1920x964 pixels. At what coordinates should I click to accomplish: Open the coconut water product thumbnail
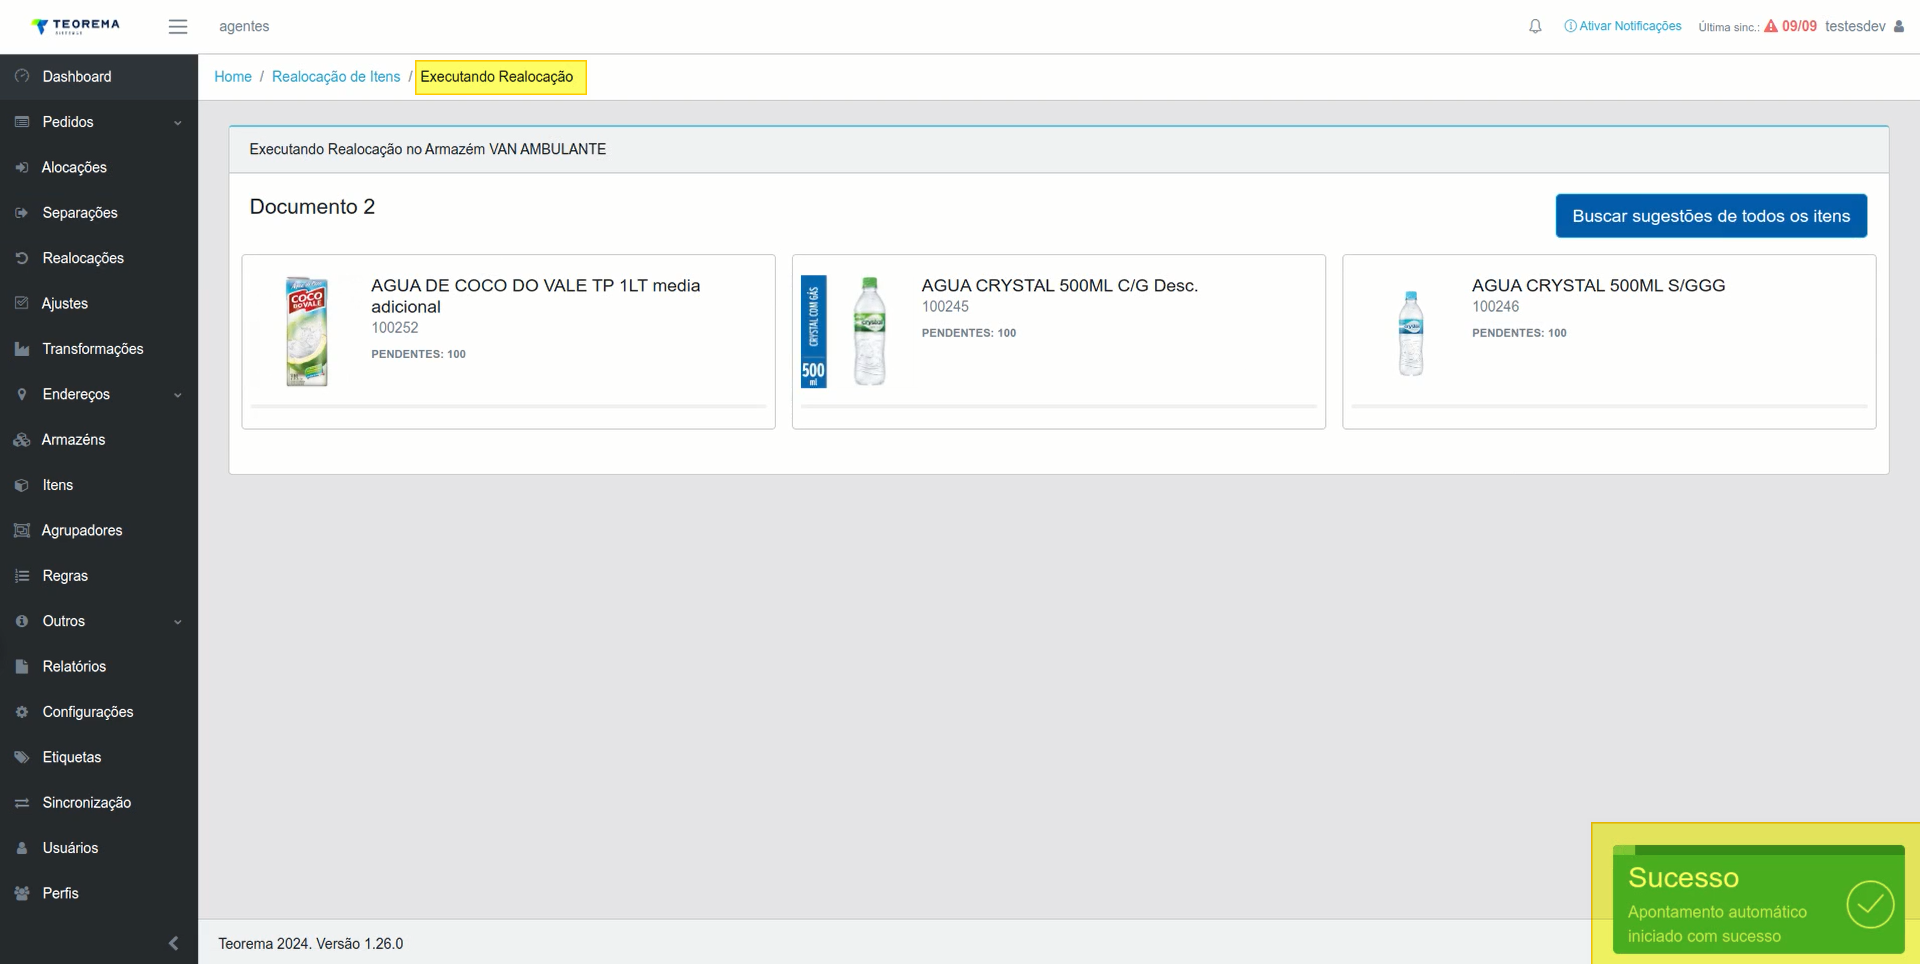click(307, 331)
